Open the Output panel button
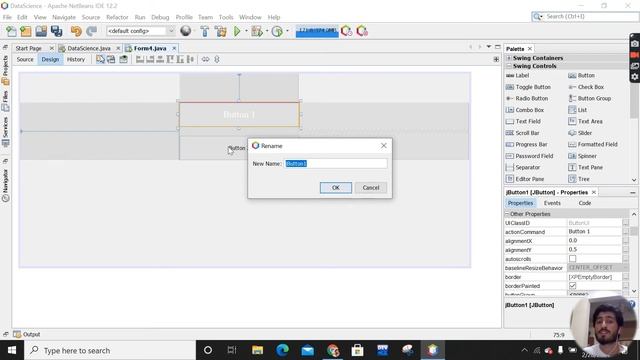This screenshot has width=640, height=360. [x=27, y=334]
